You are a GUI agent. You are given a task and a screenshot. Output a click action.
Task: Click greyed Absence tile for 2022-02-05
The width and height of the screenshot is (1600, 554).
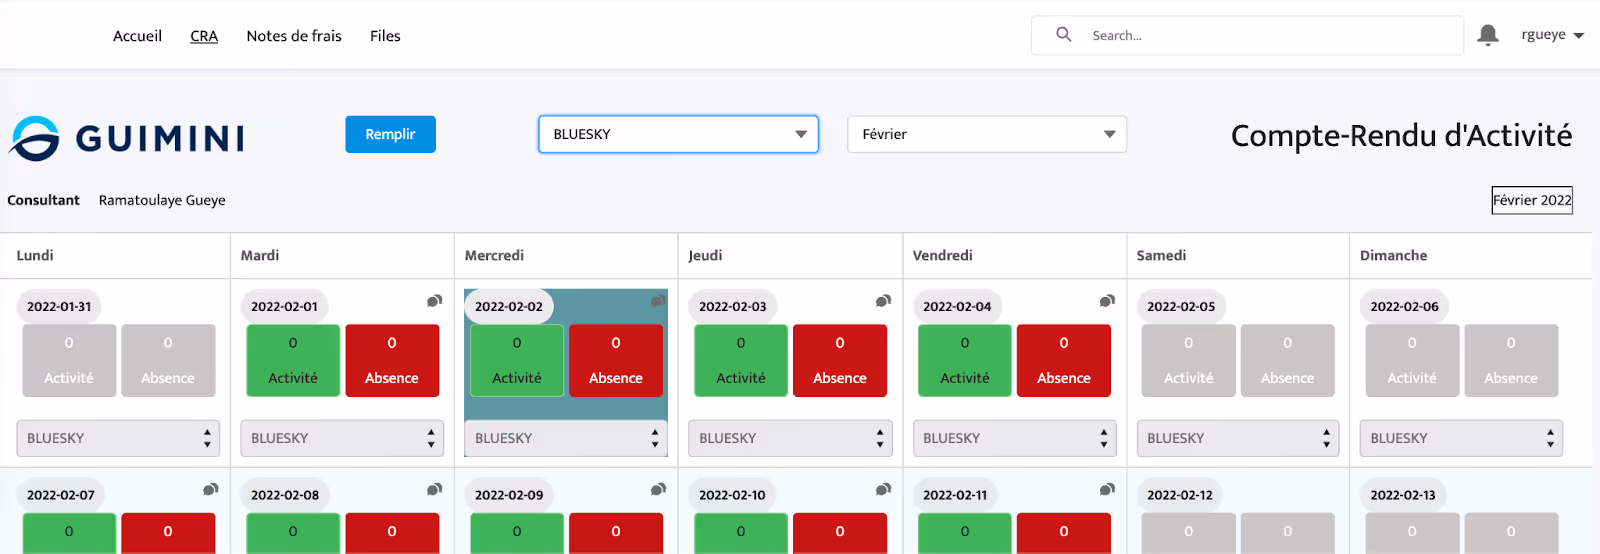pos(1288,360)
